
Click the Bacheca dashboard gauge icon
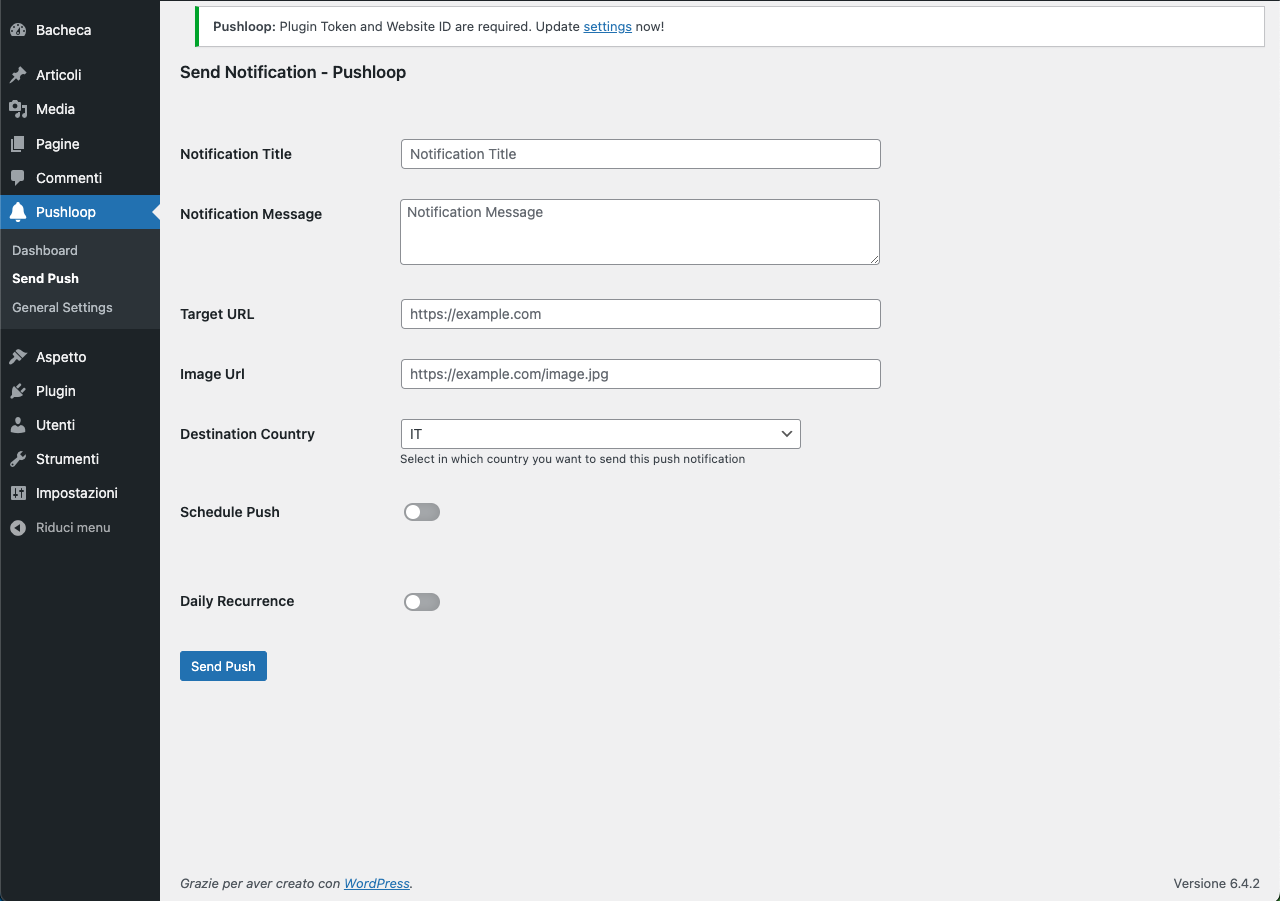tap(18, 30)
